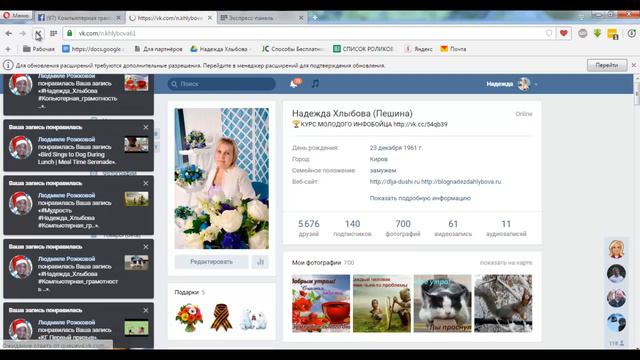The width and height of the screenshot is (640, 360).
Task: Click the green padlock security icon
Action: tap(70, 33)
